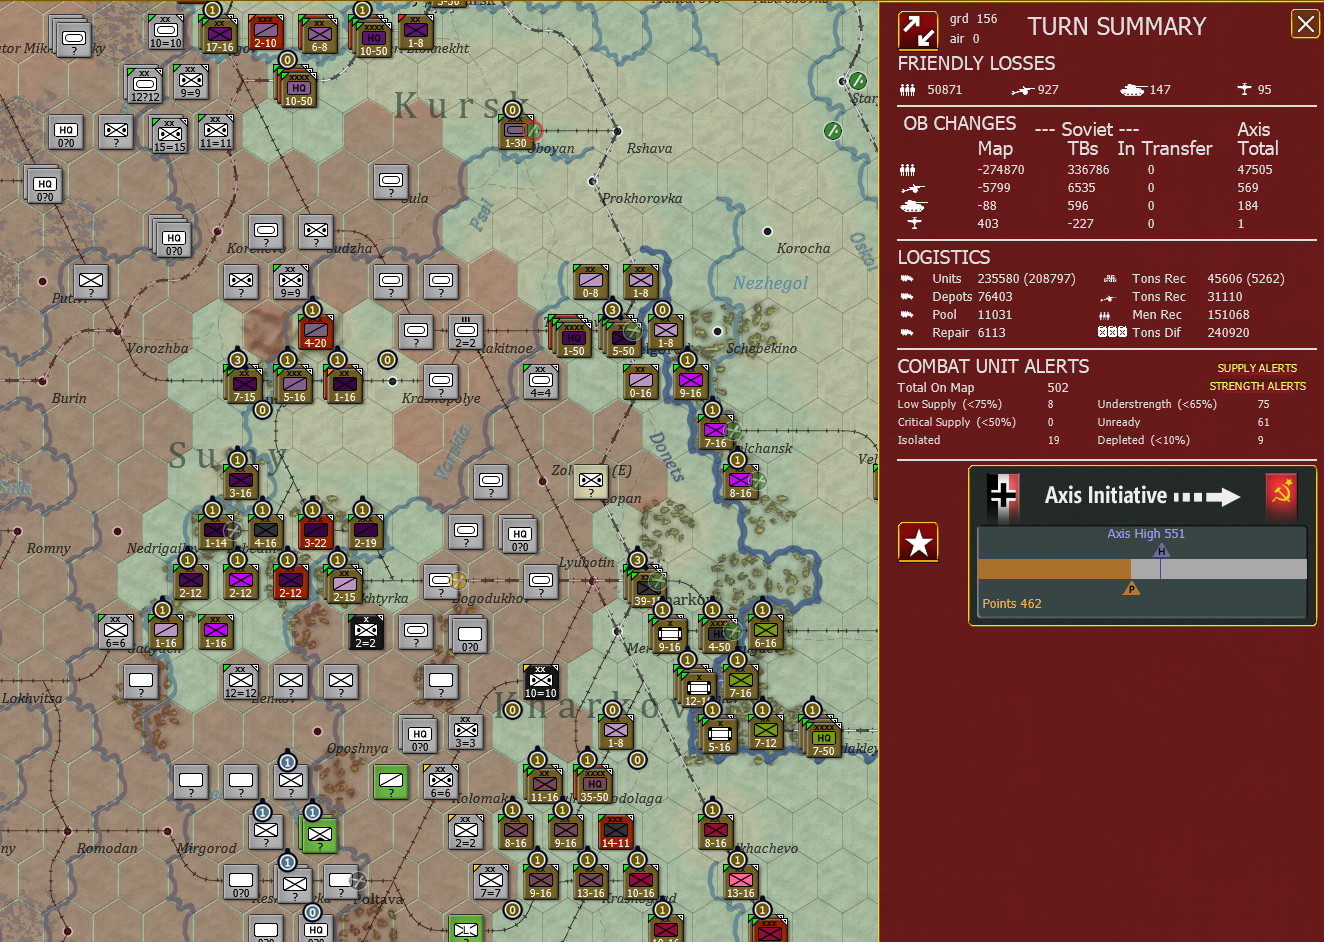Click the 'P' points marker under the bar

1131,589
